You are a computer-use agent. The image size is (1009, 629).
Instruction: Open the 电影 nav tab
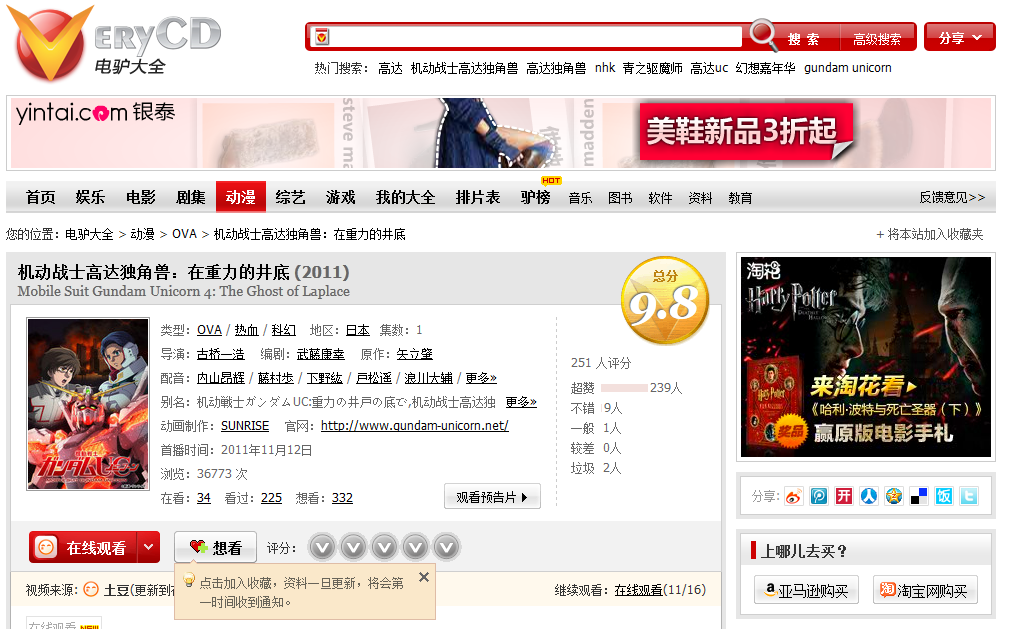[x=141, y=197]
